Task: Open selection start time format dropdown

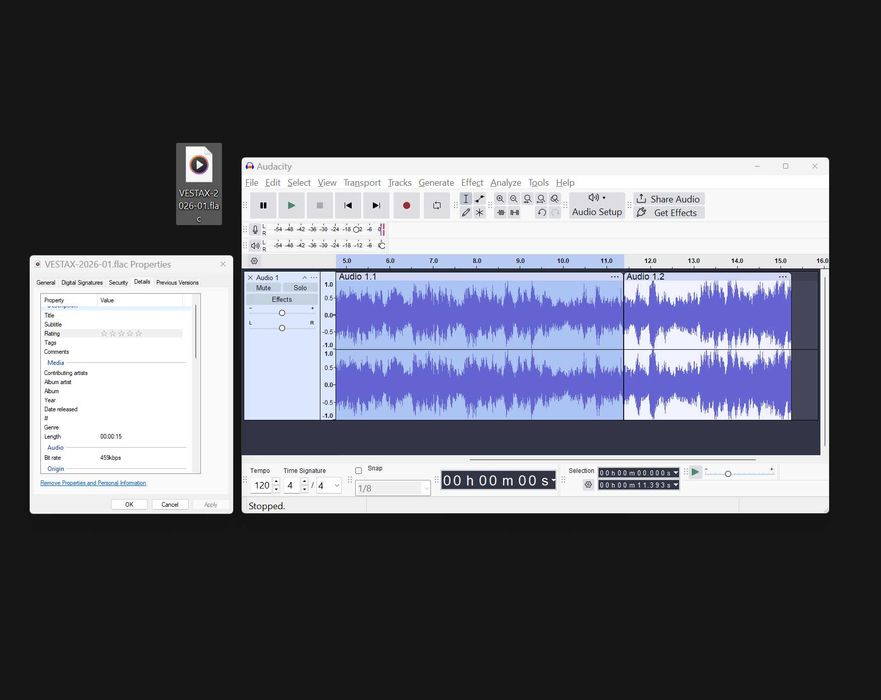Action: pyautogui.click(x=676, y=472)
